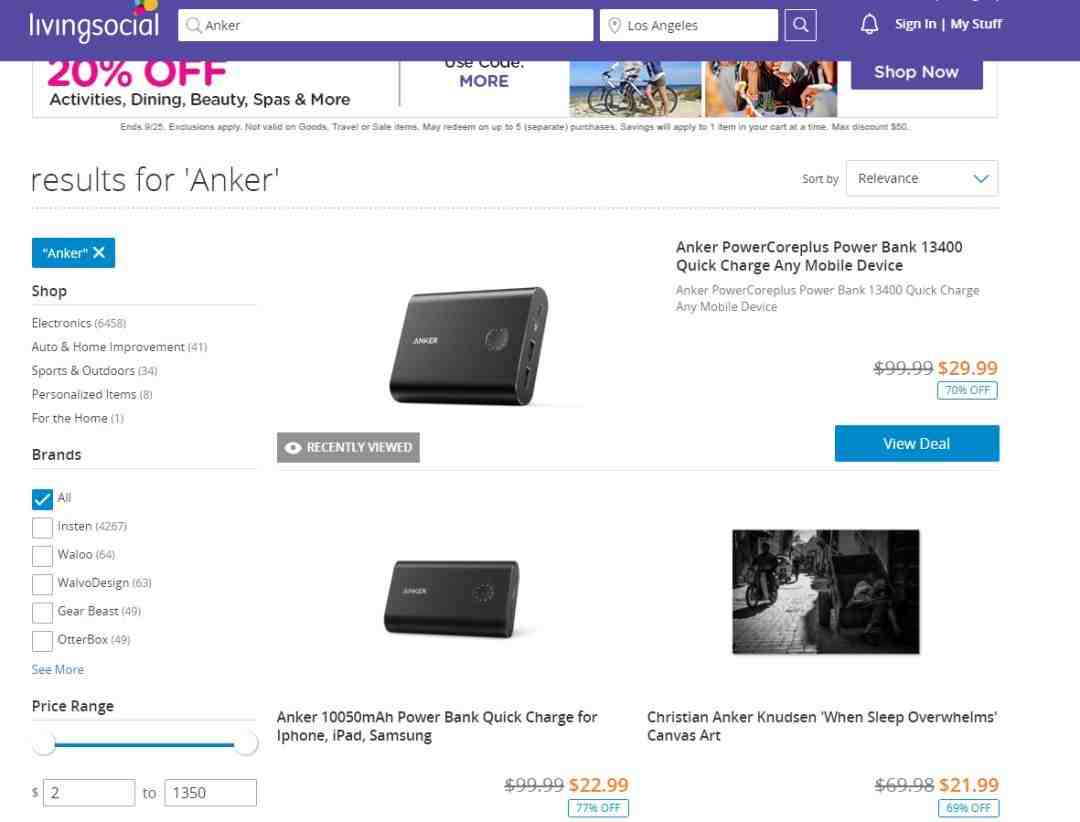Click the LivingSocial logo
Screen dimensions: 1080x822
[x=94, y=23]
